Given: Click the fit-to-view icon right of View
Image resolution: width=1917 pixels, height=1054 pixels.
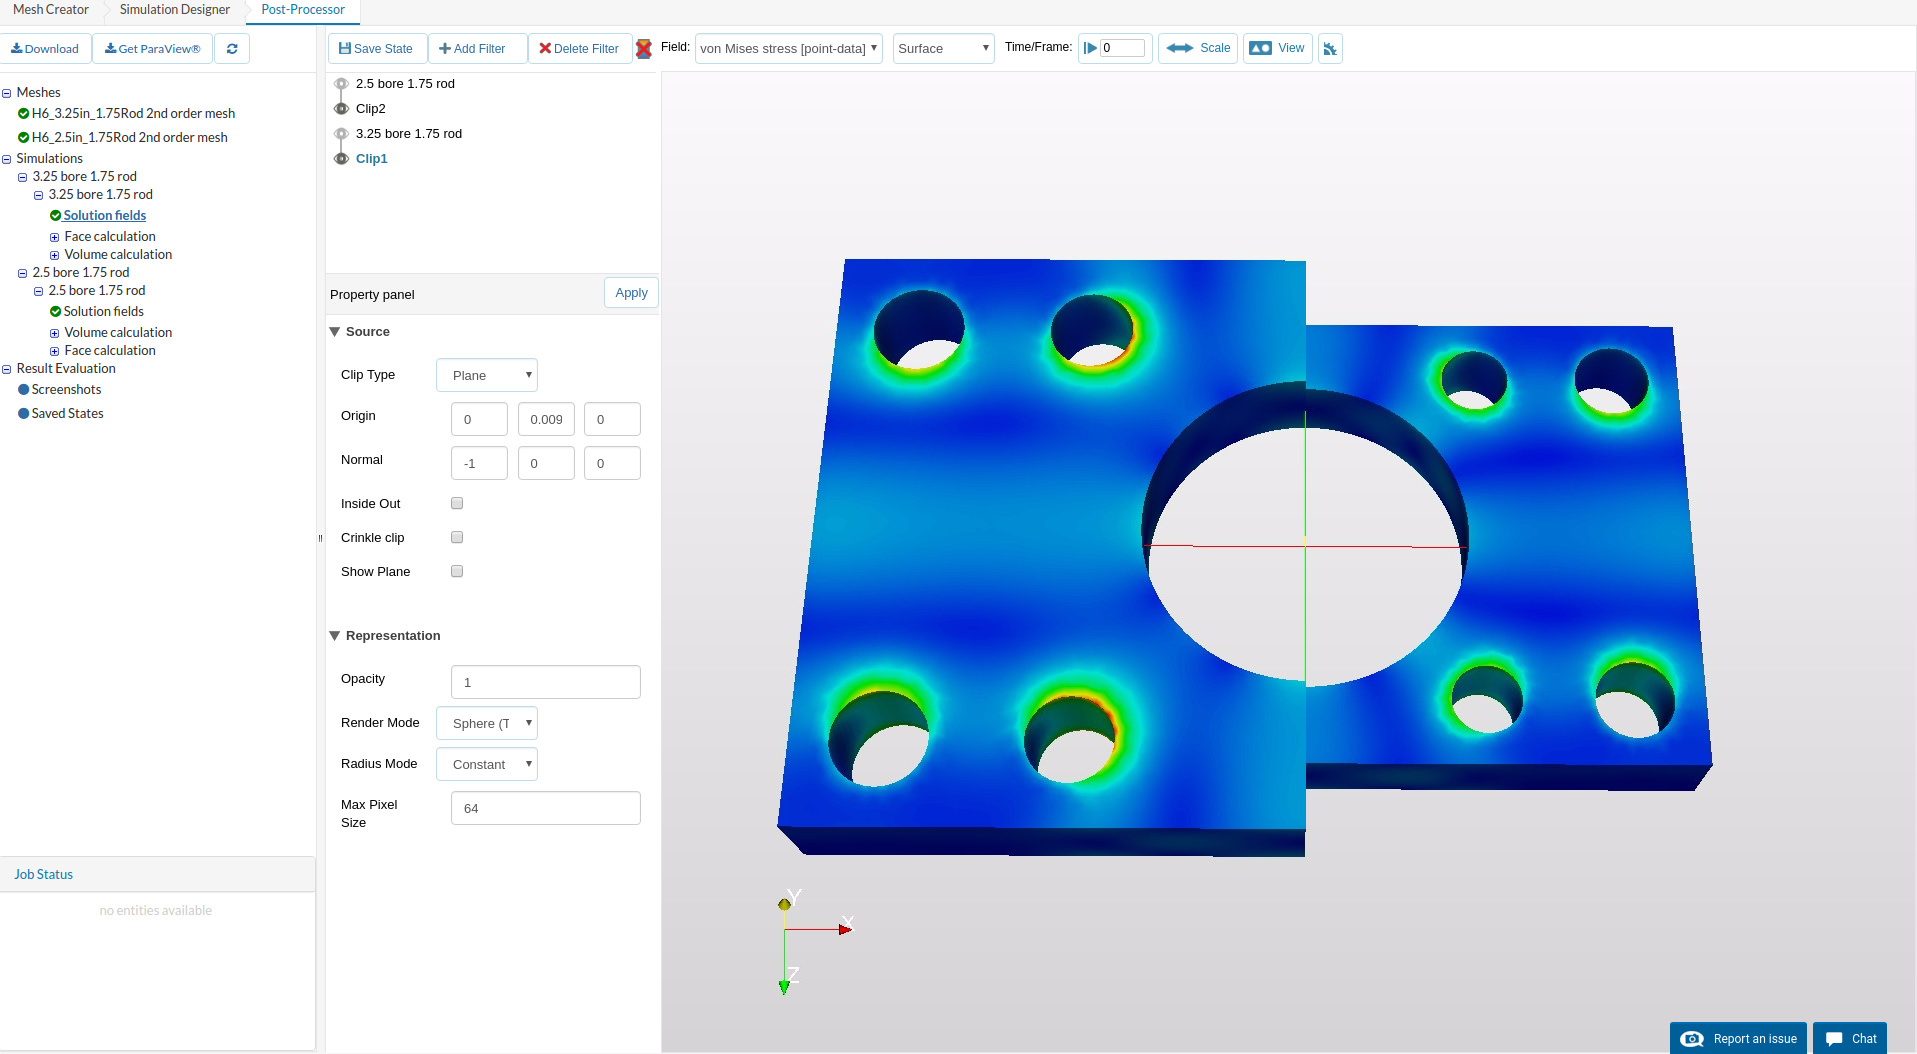Looking at the screenshot, I should (1330, 49).
